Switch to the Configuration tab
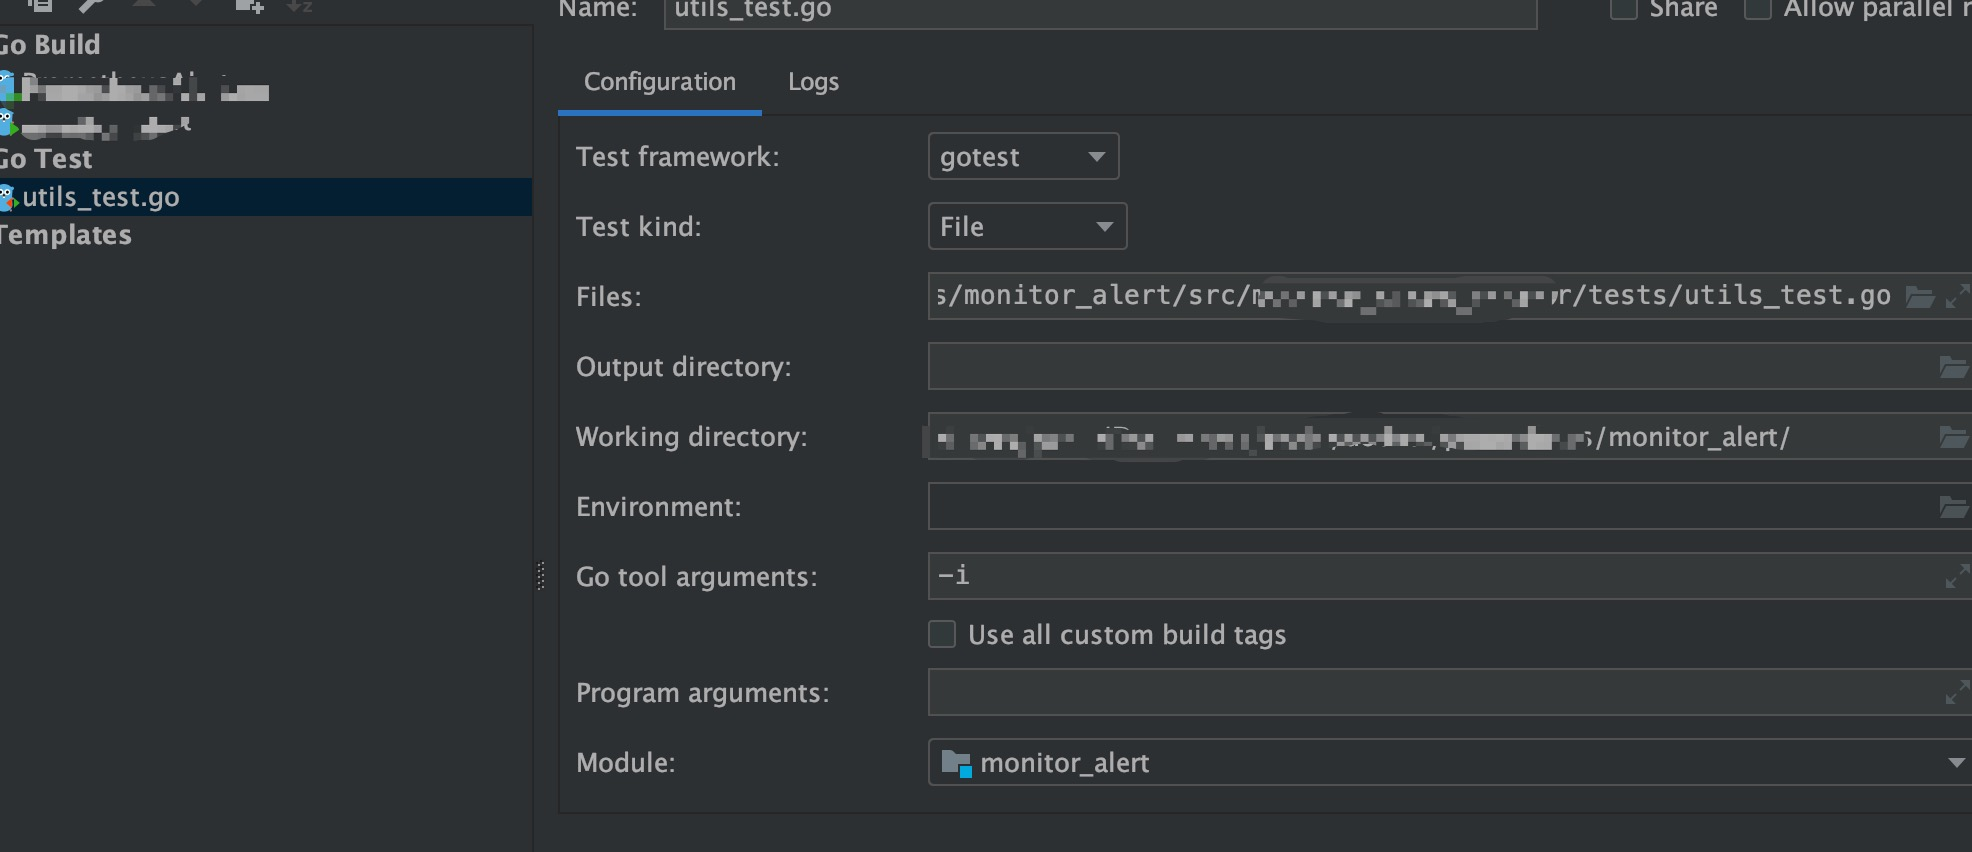 [660, 82]
